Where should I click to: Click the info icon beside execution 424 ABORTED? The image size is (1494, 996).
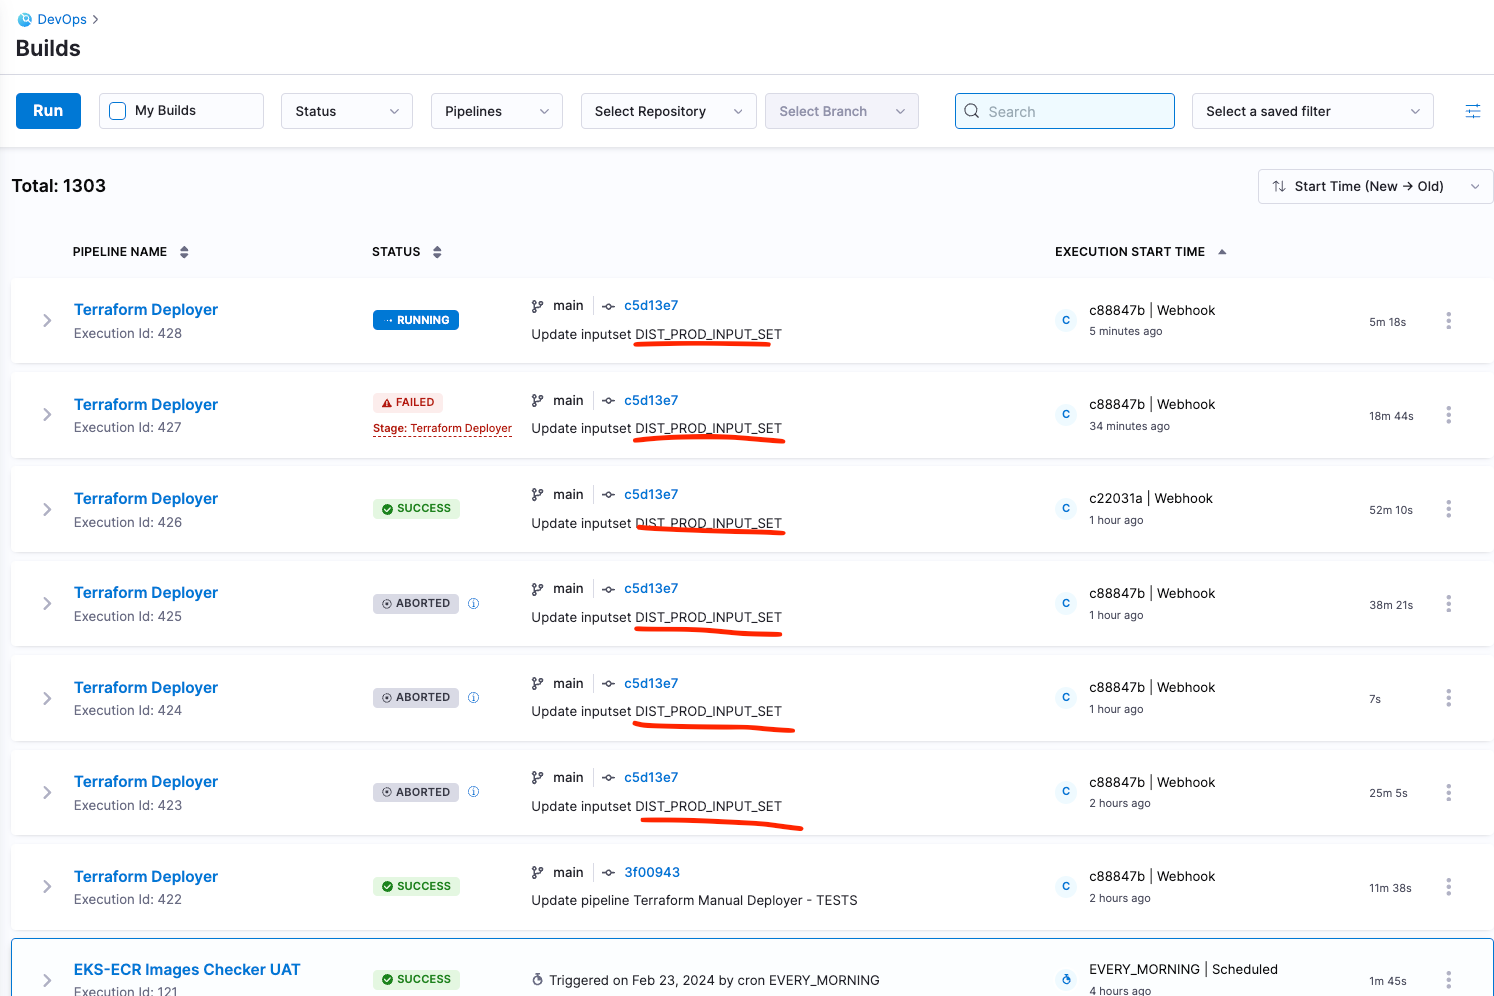(x=474, y=697)
